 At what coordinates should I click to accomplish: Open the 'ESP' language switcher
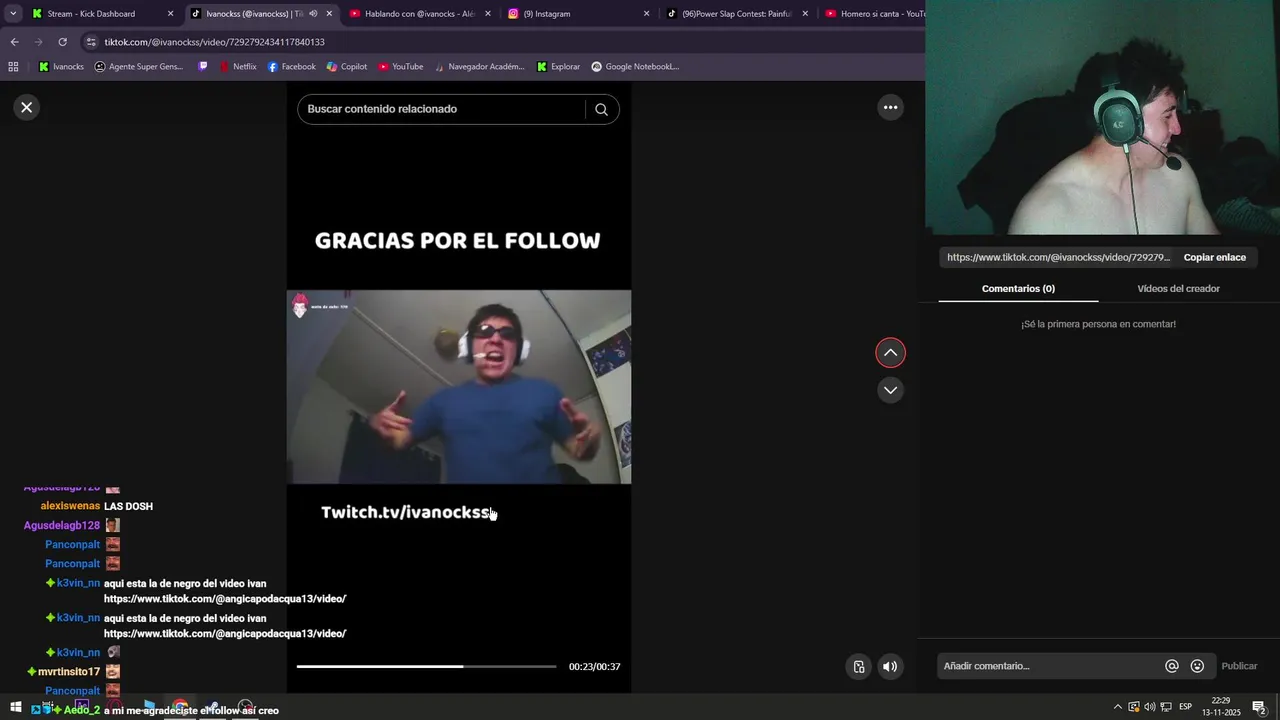[1185, 707]
